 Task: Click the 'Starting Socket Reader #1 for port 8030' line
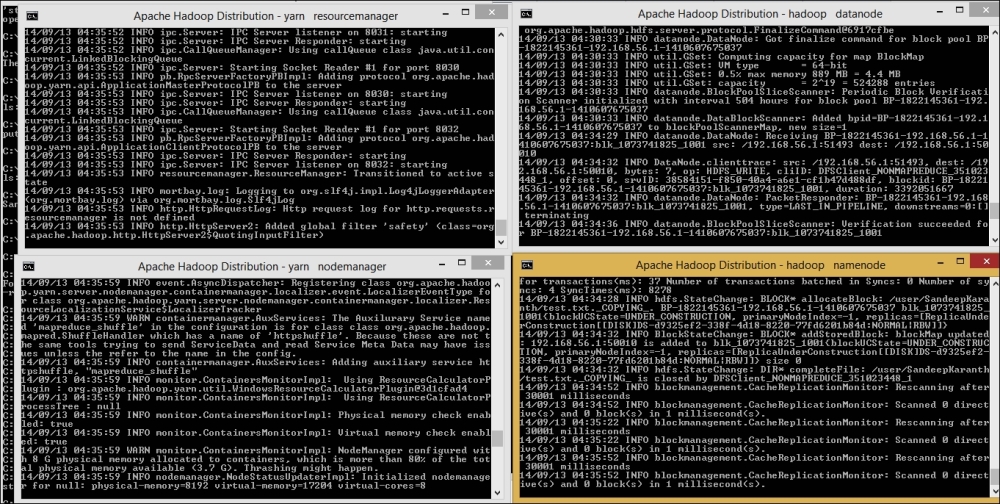pos(242,68)
